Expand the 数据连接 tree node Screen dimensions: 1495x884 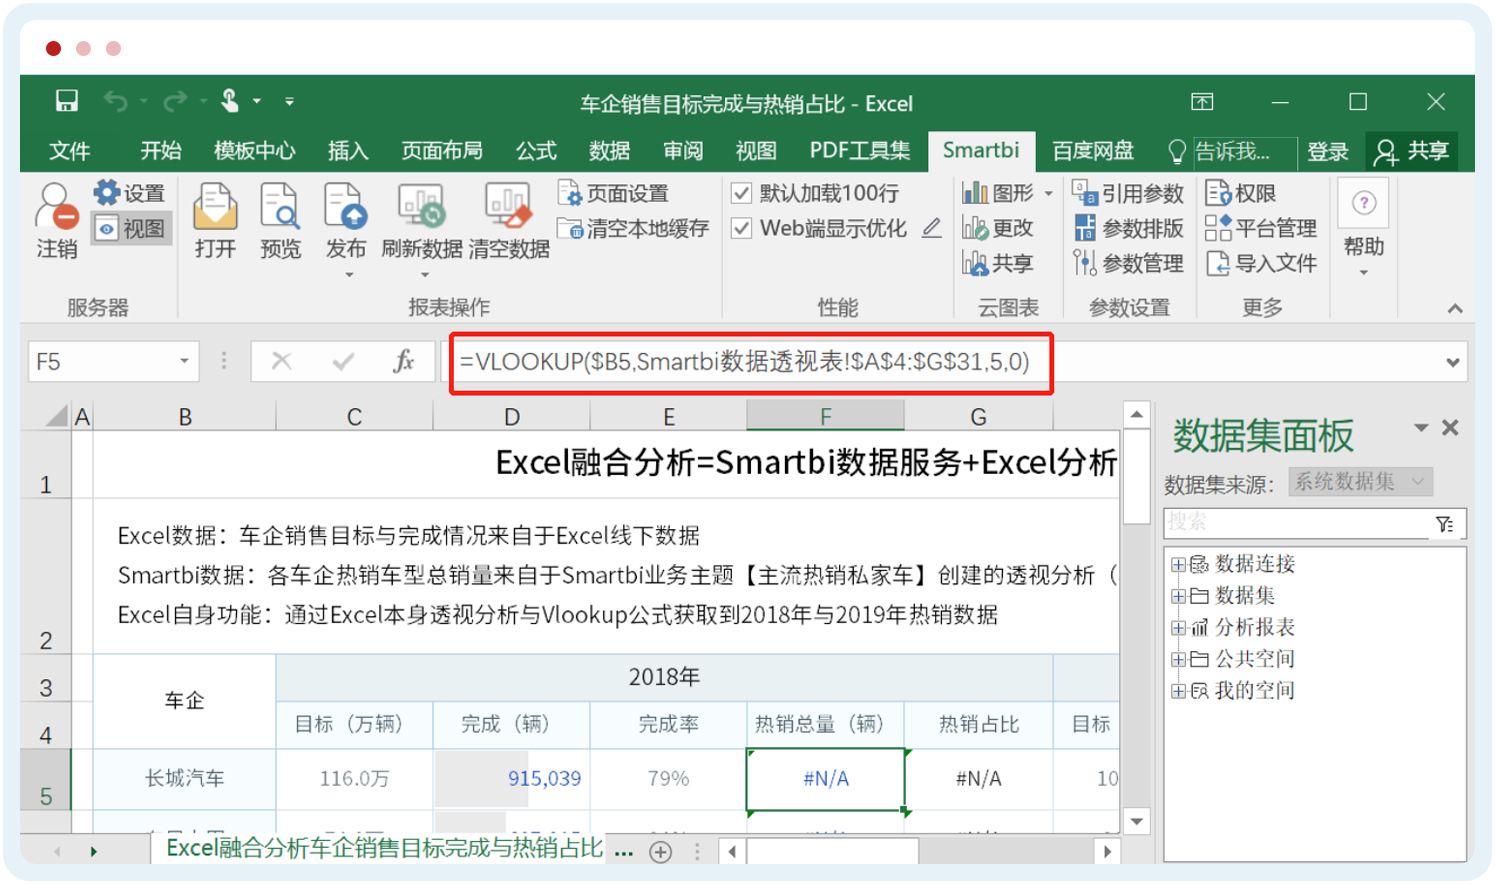pos(1178,565)
